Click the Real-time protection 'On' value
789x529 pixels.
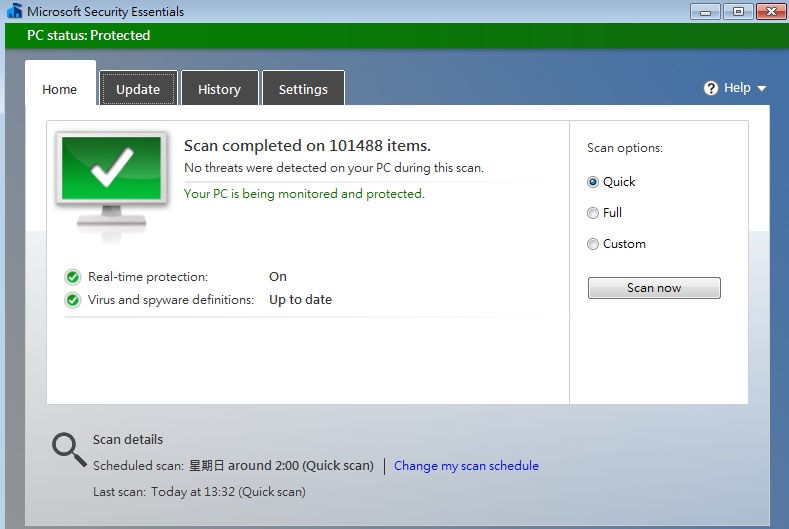(x=278, y=276)
